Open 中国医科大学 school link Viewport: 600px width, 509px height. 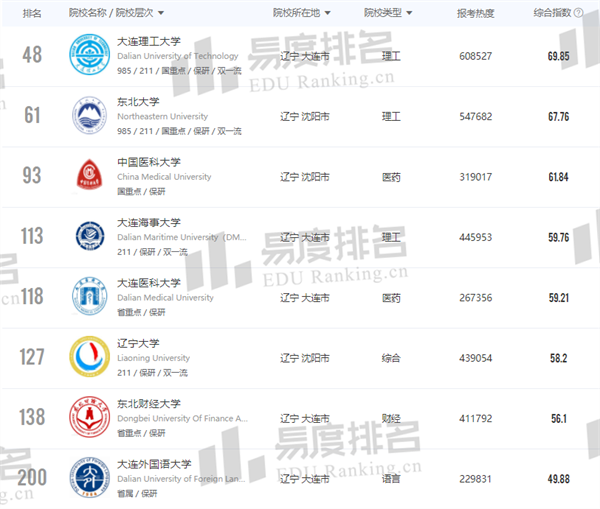[149, 162]
